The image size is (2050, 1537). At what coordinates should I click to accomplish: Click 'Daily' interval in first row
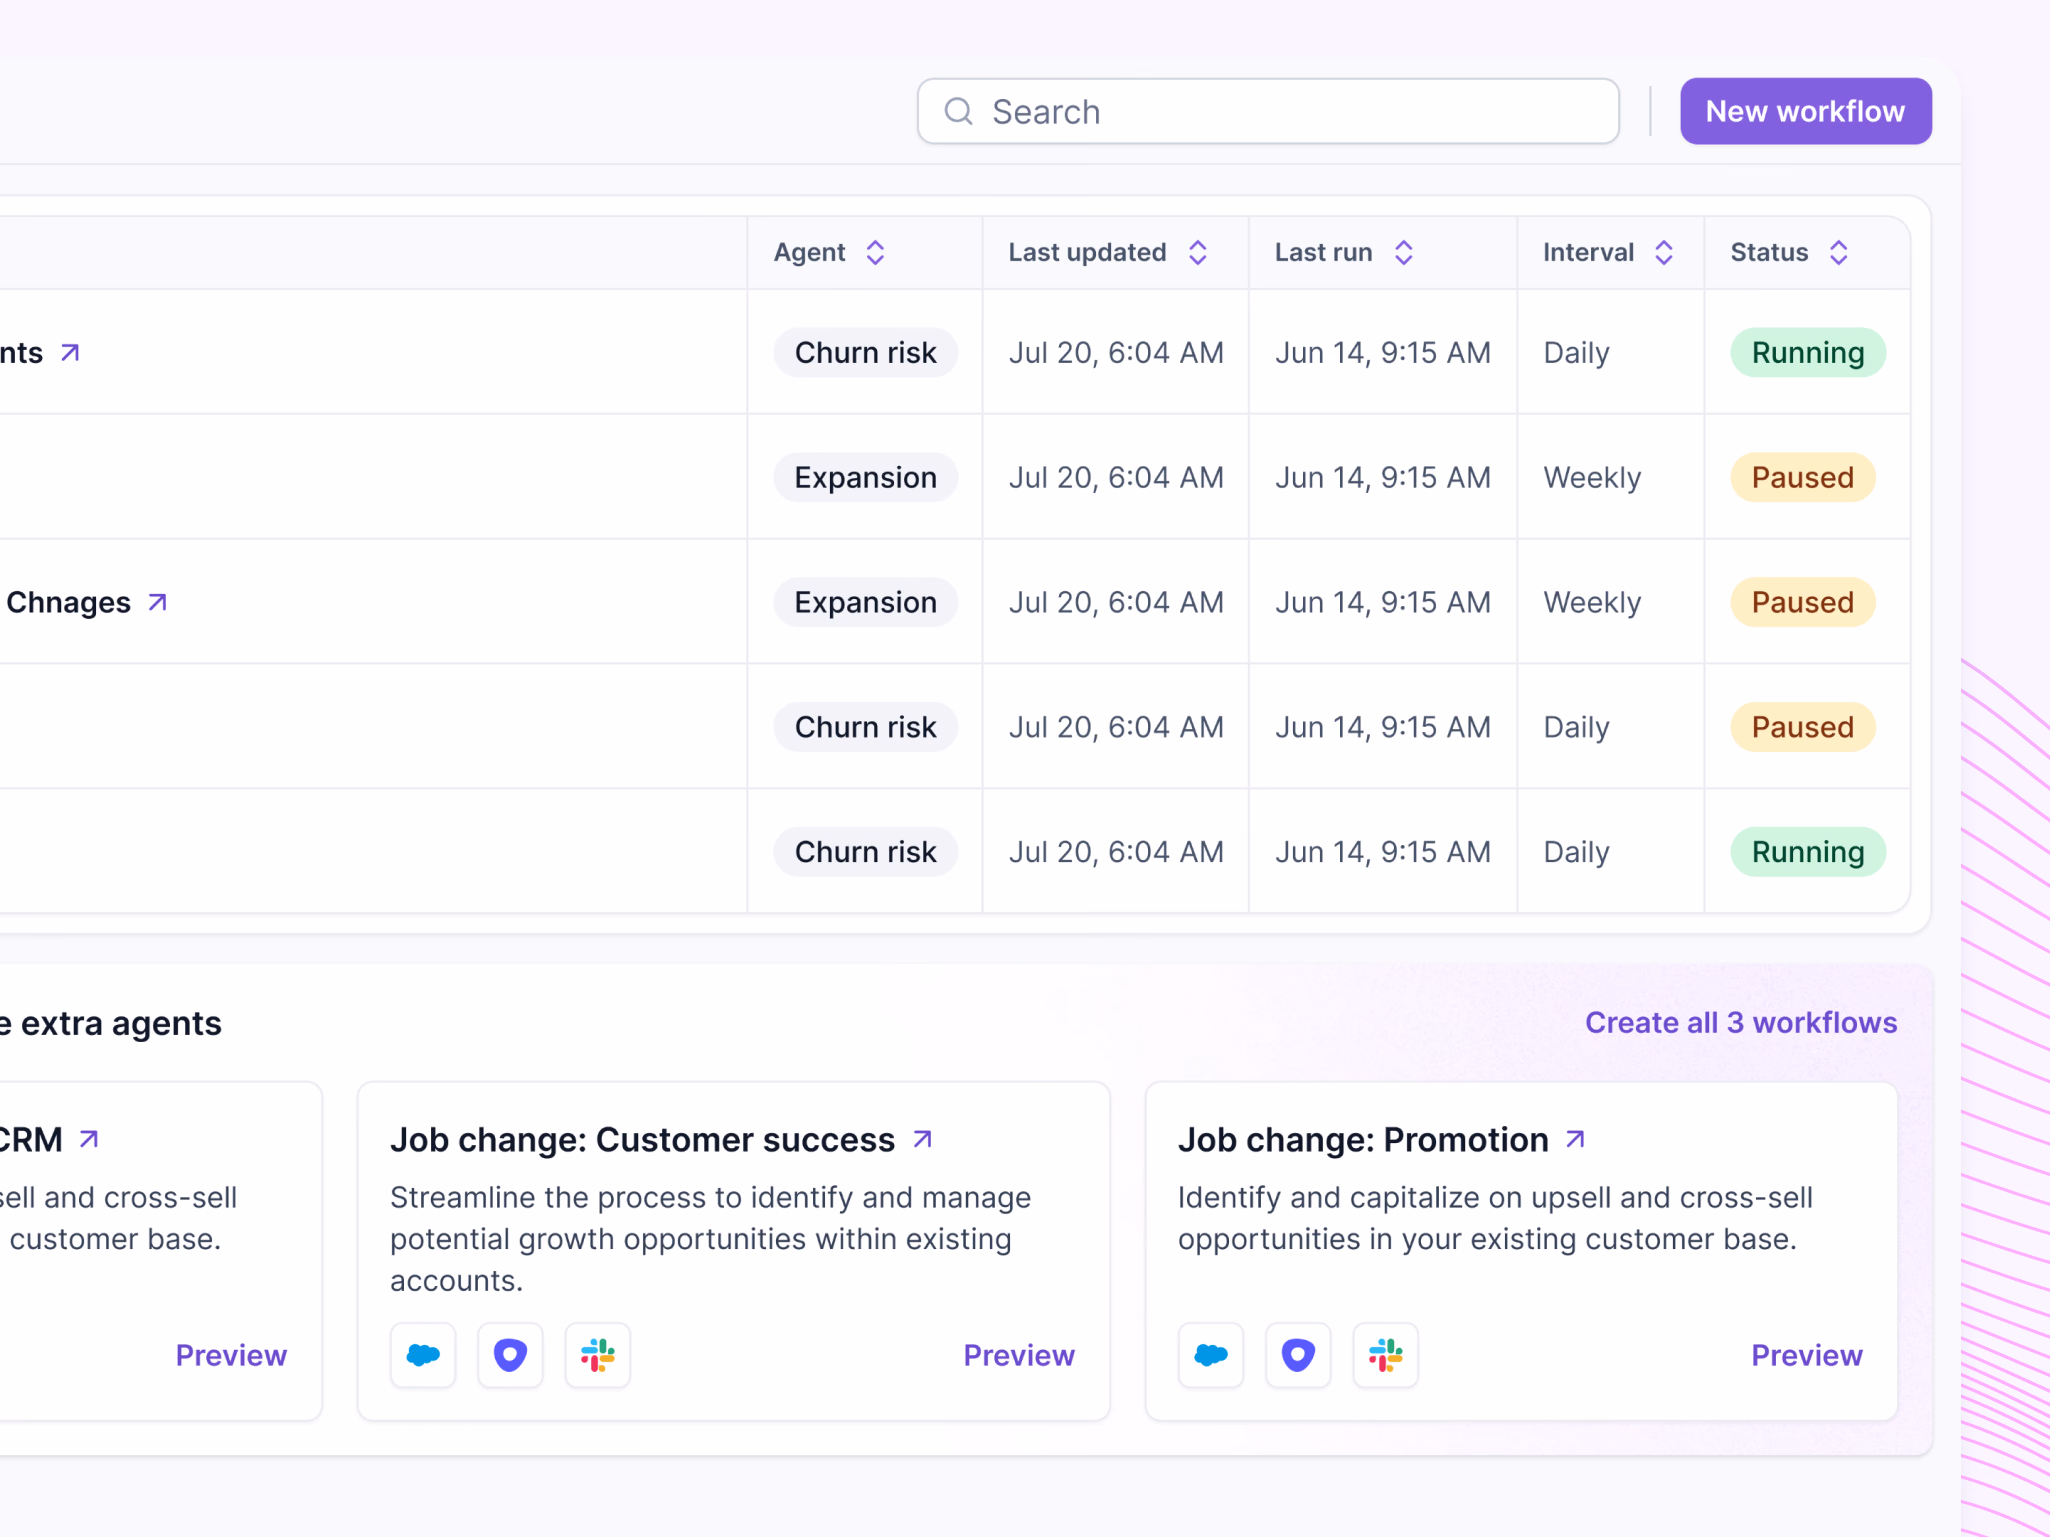tap(1576, 352)
